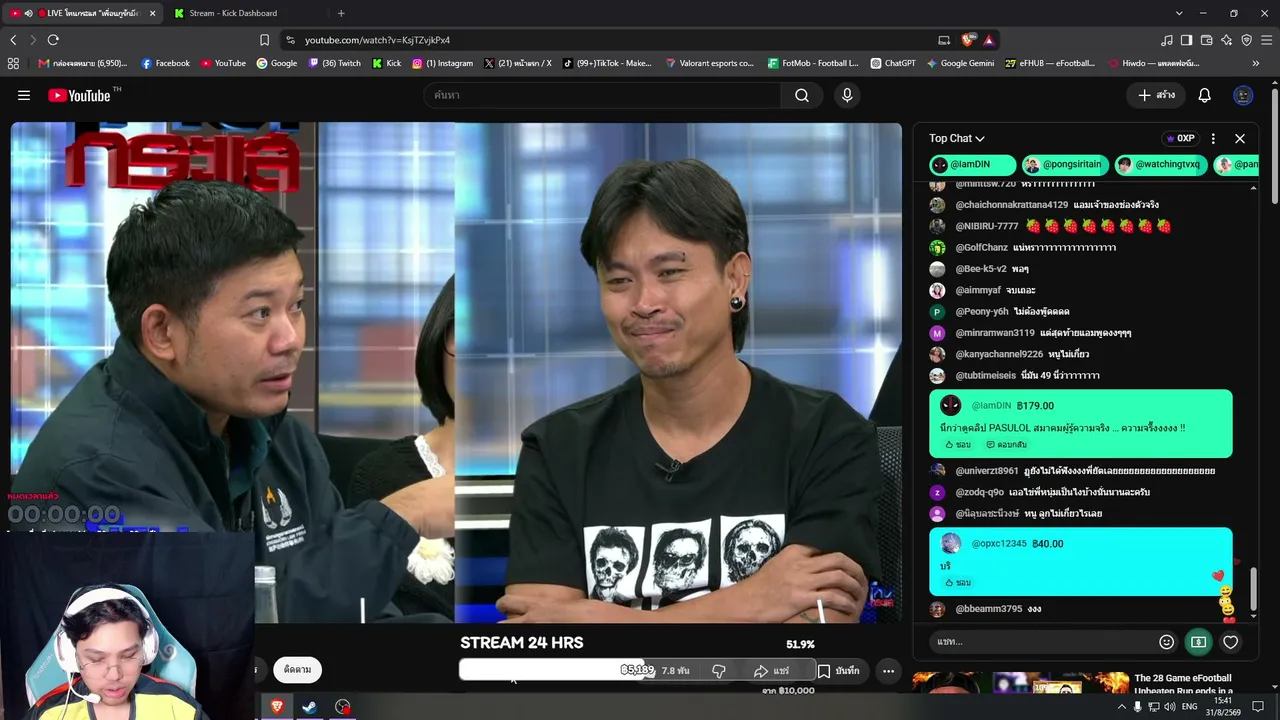Open the Instagram bookmark
This screenshot has height=720, width=1280.
click(443, 63)
